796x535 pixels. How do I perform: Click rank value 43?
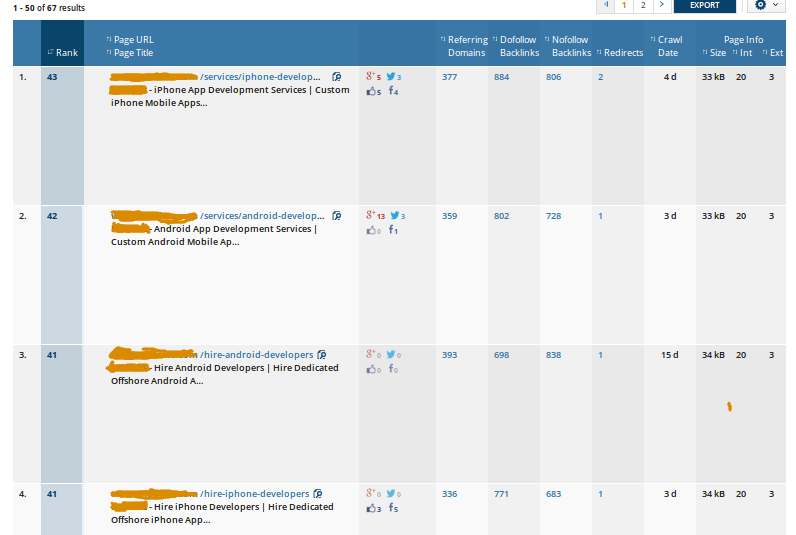(x=52, y=77)
